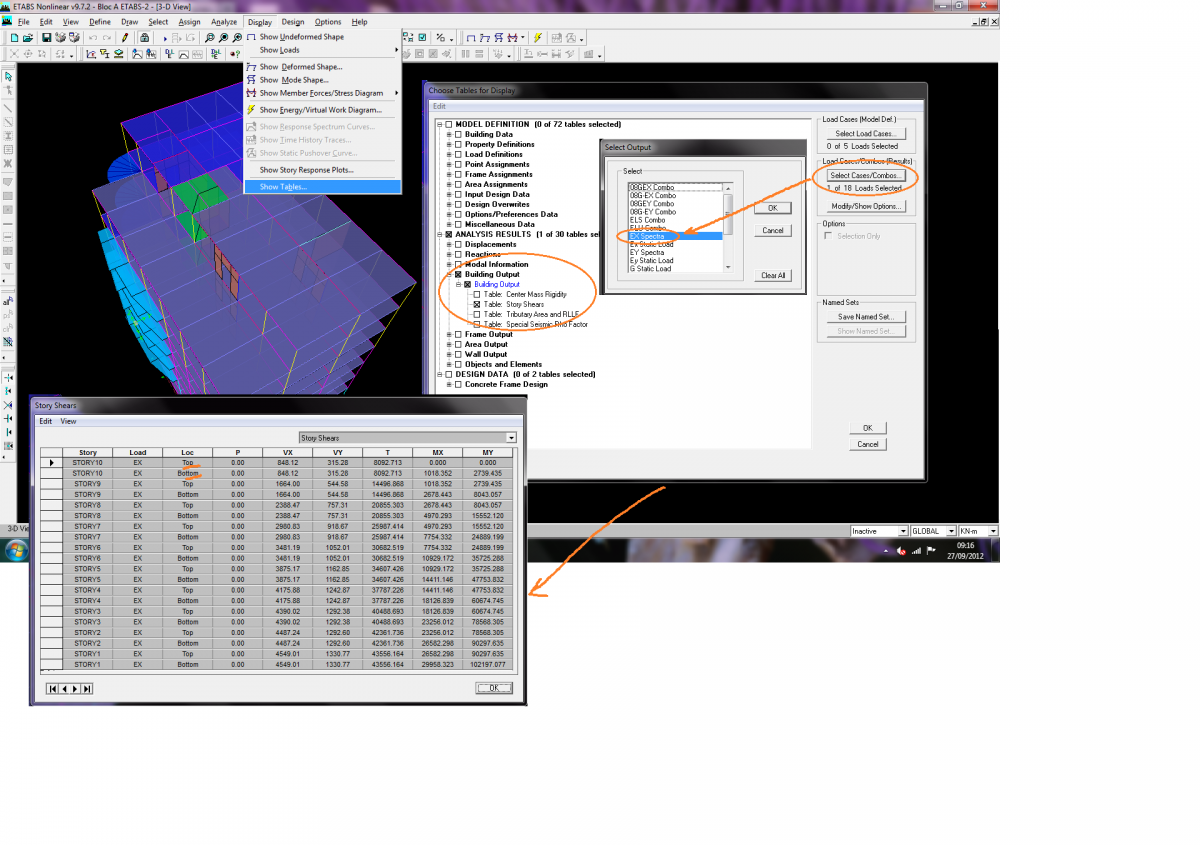
Task: Check the Concrete Frame Design checkbox
Action: point(459,384)
